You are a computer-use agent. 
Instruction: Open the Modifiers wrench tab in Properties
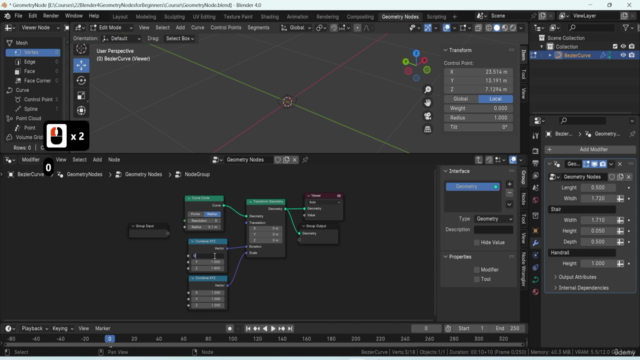click(535, 243)
